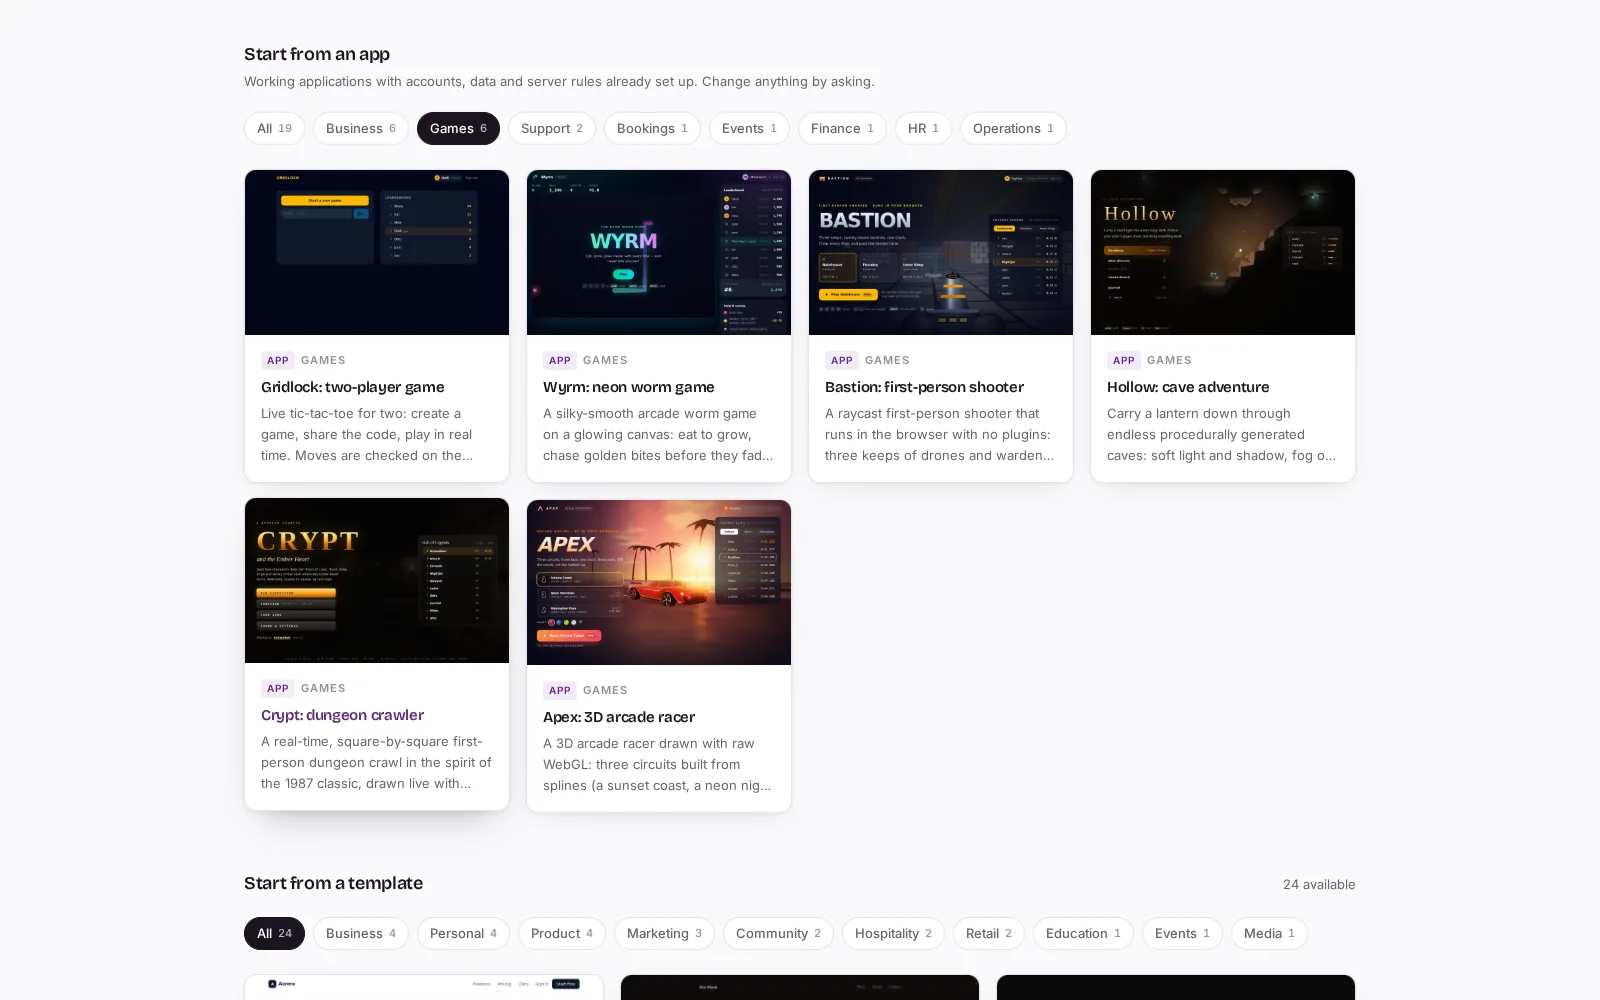
Task: Show Personal templates
Action: coord(463,933)
